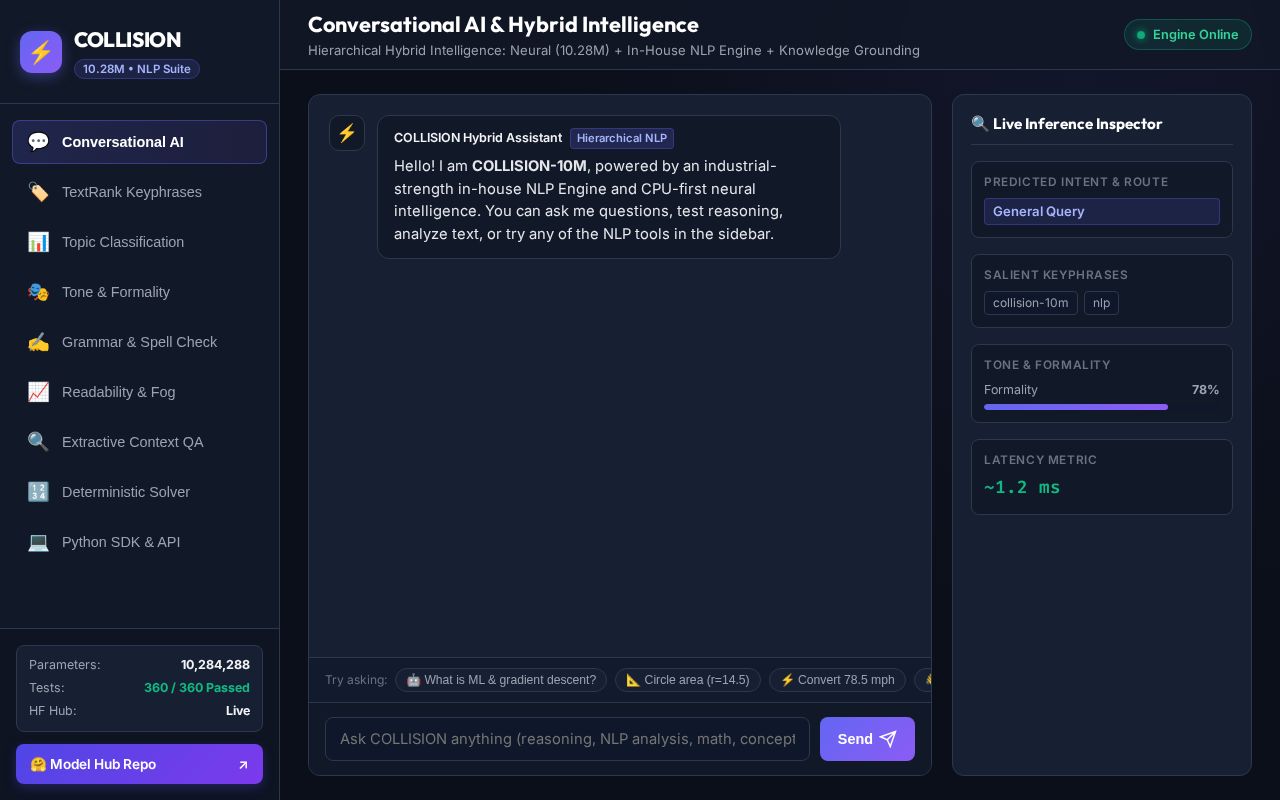Open Grammar & Spell Check
This screenshot has width=1280, height=800.
click(139, 342)
